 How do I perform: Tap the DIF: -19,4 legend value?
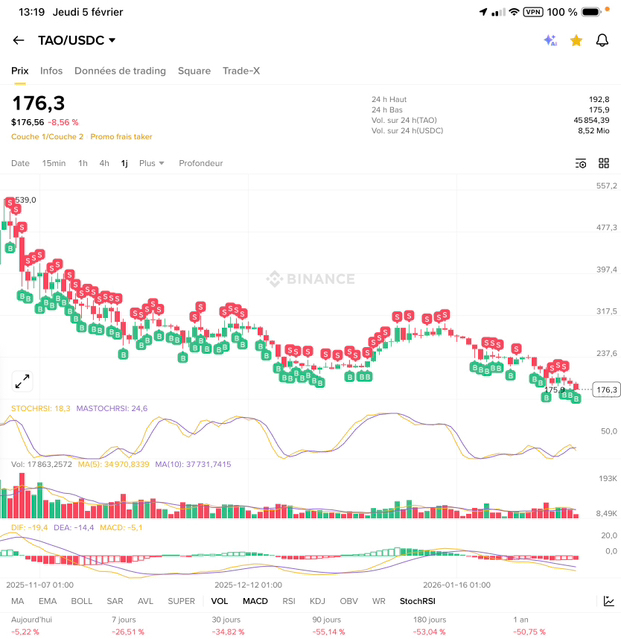tap(29, 527)
